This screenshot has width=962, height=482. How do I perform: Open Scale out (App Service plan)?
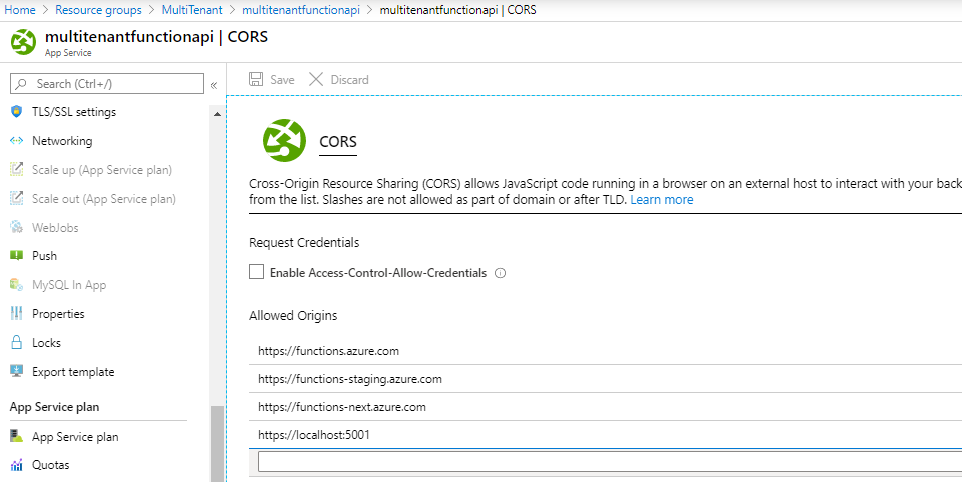[x=104, y=198]
